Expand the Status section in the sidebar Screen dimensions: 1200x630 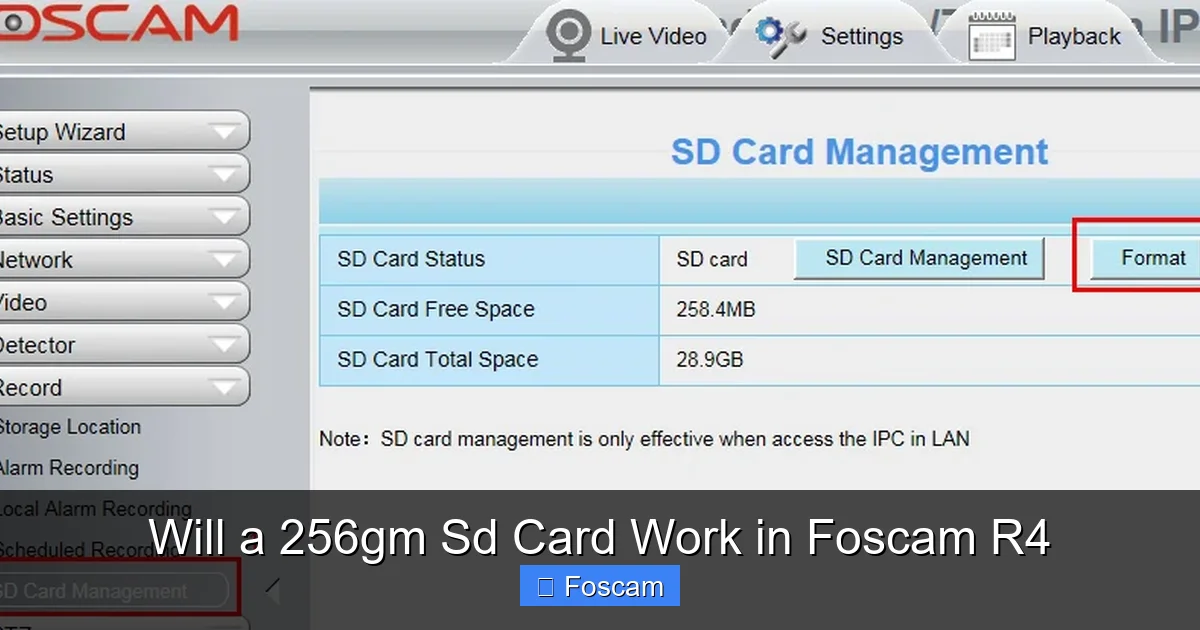(120, 174)
